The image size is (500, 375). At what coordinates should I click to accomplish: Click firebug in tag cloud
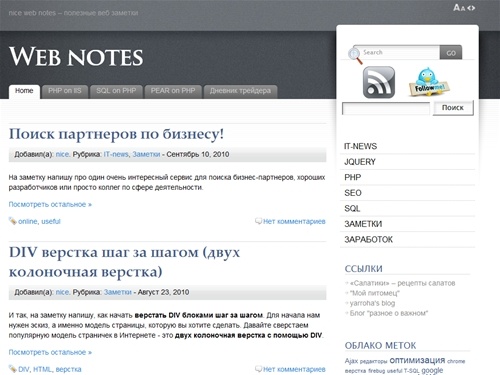pyautogui.click(x=376, y=371)
